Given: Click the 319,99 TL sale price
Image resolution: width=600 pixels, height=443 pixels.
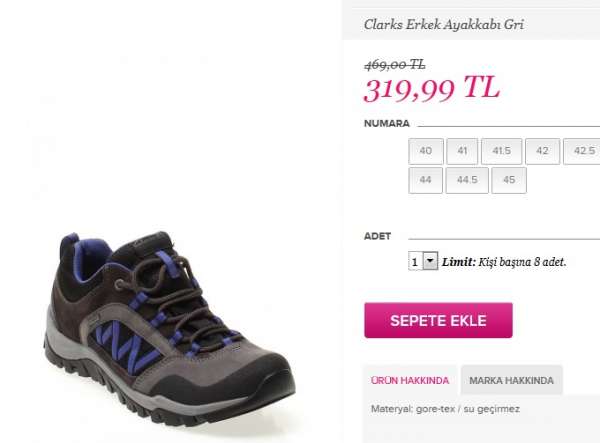Looking at the screenshot, I should pyautogui.click(x=432, y=89).
